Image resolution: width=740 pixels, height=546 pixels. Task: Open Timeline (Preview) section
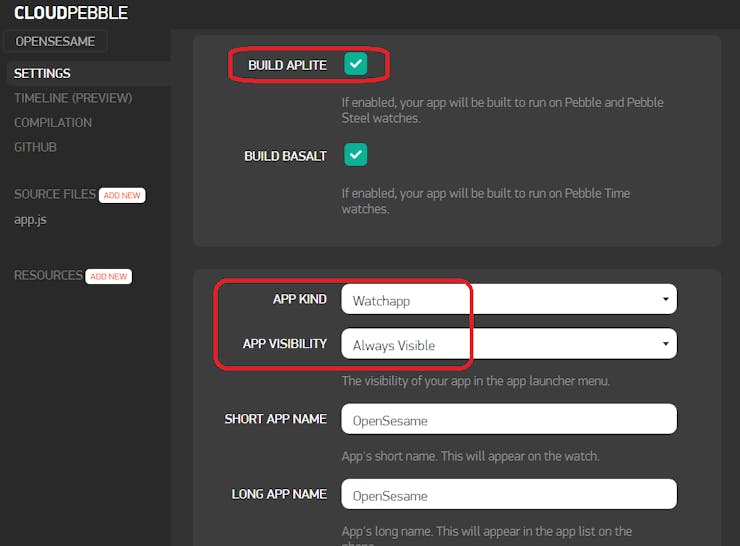[x=73, y=98]
